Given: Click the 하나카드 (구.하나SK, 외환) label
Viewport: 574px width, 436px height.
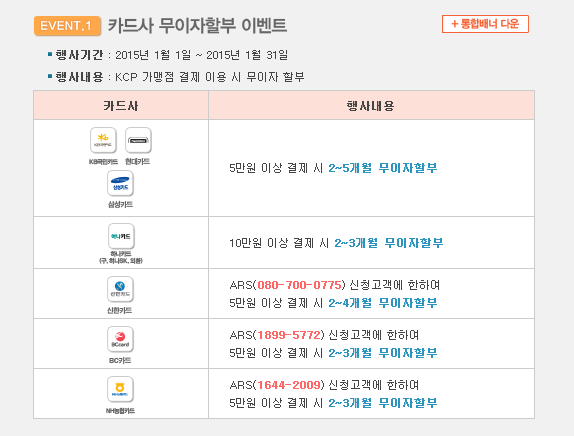Looking at the screenshot, I should pyautogui.click(x=121, y=257).
